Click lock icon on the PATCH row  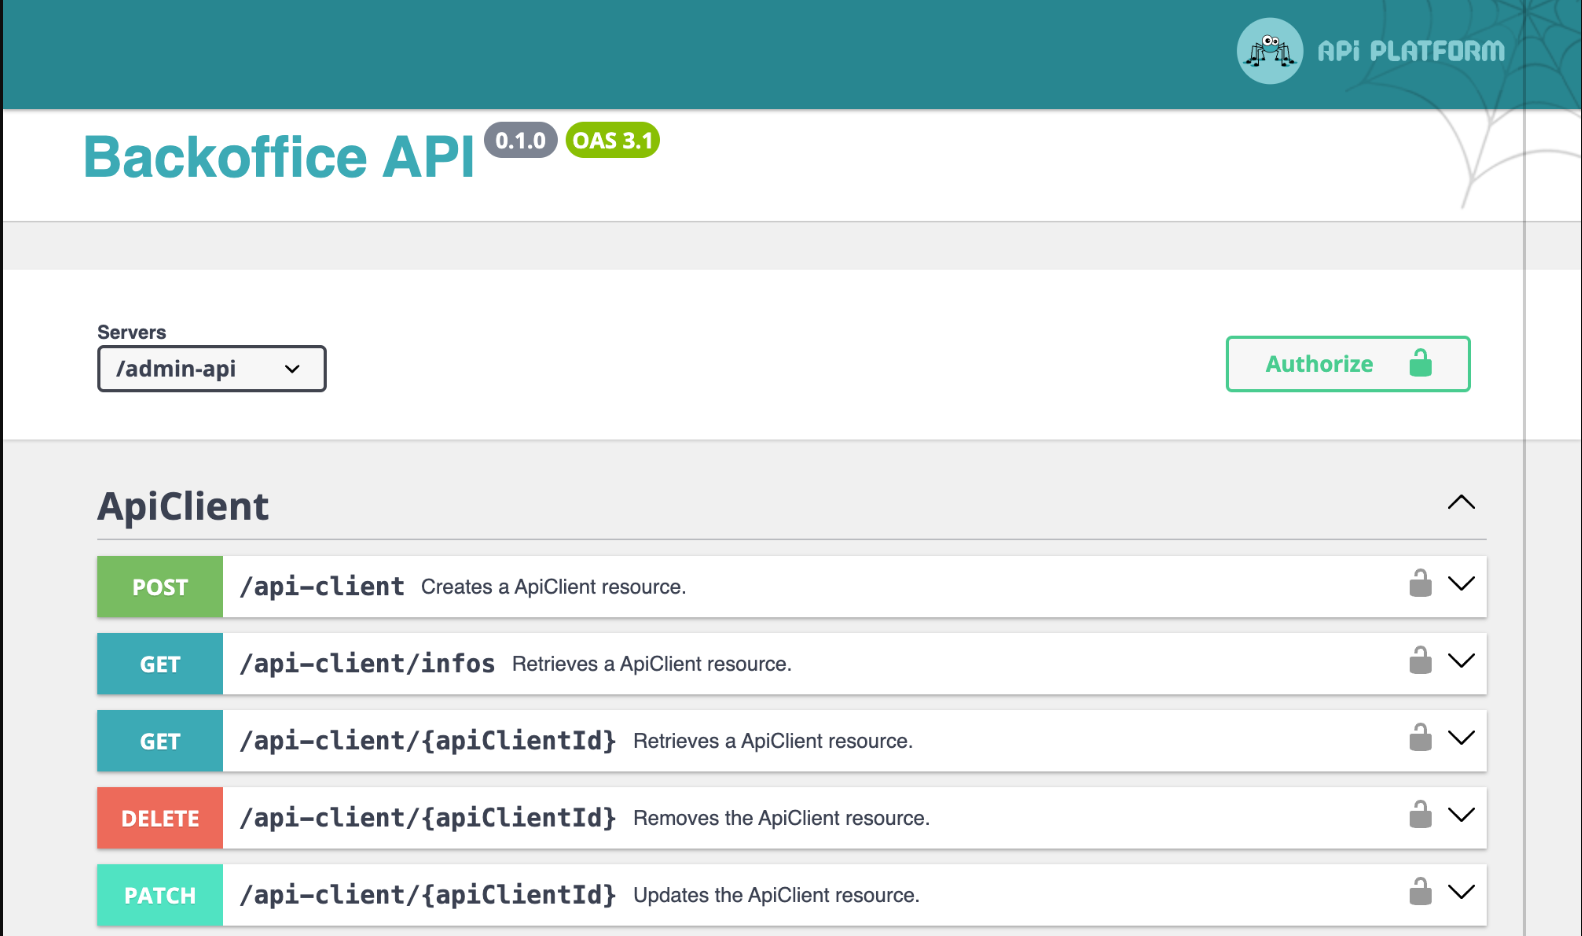coord(1420,891)
